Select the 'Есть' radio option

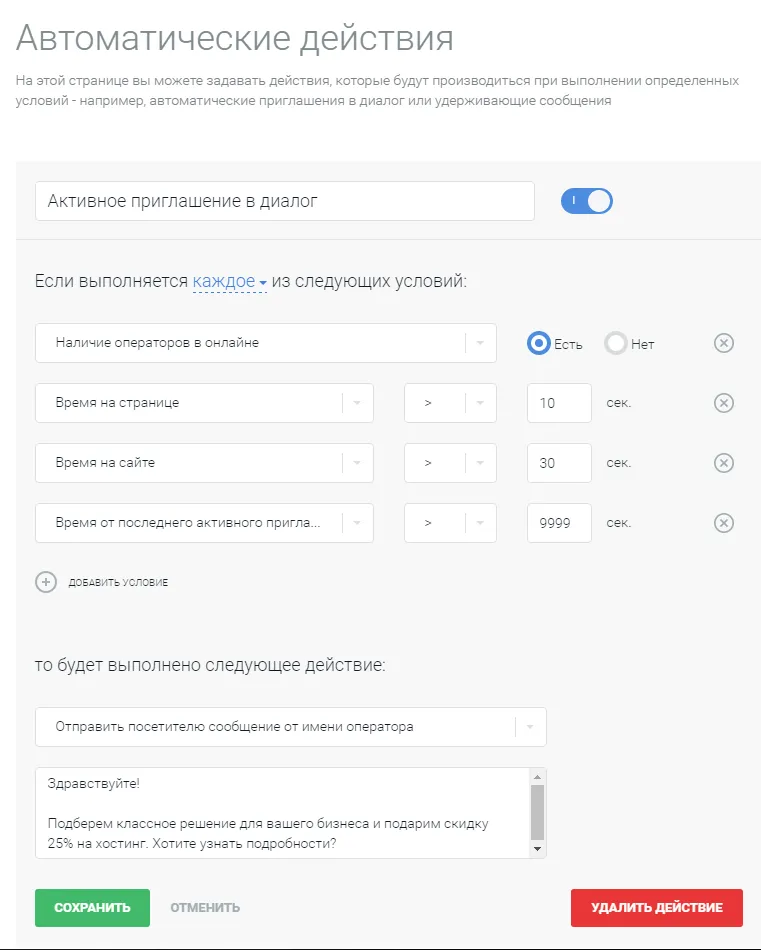(540, 343)
